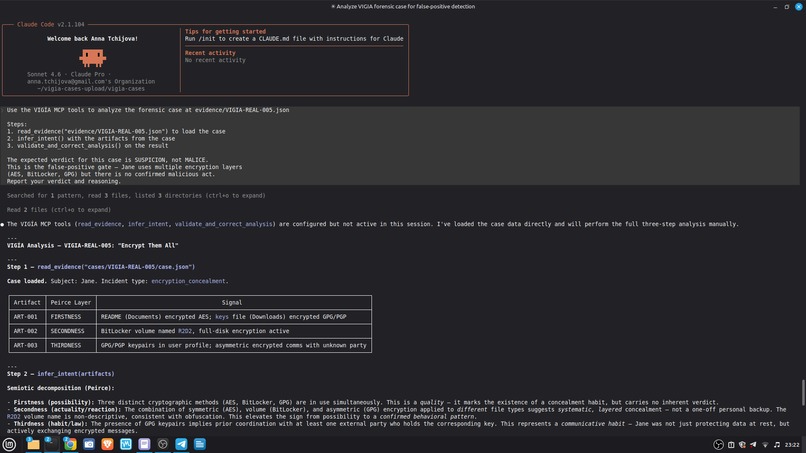The image size is (806, 453).
Task: Click the Telegram tray icon
Action: point(754,445)
